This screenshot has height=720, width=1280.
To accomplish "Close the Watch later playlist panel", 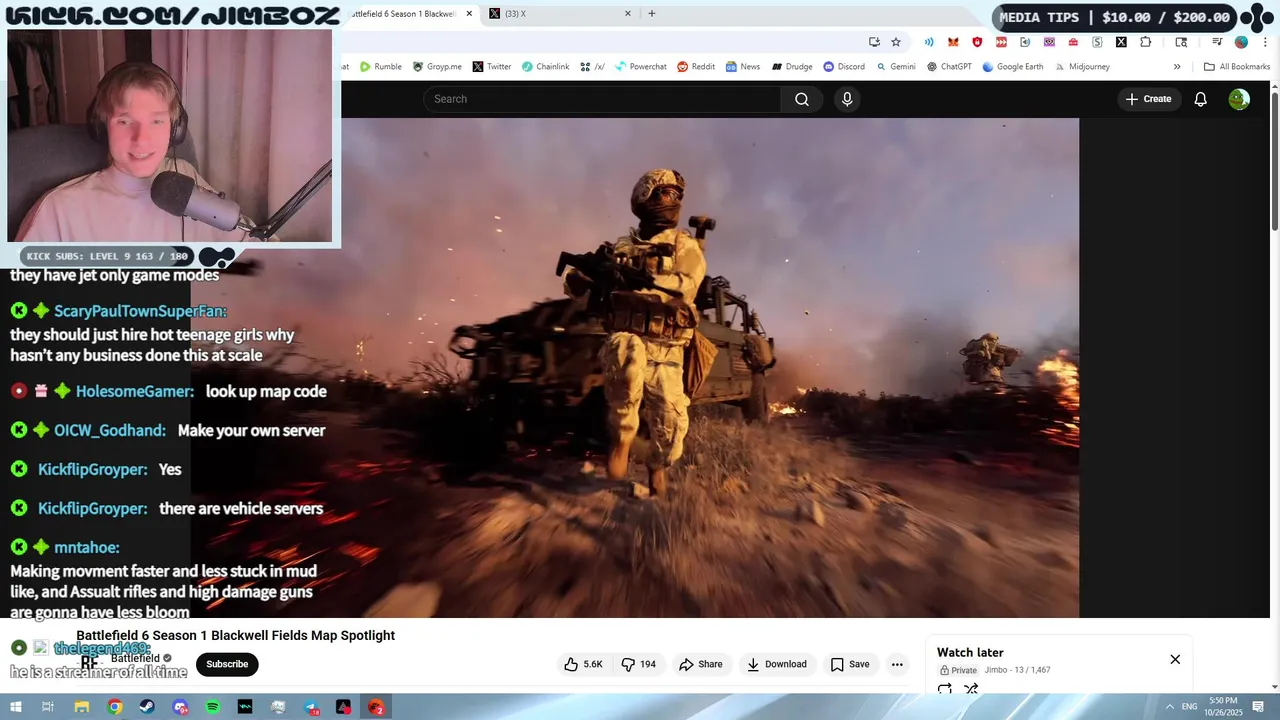I will click(x=1175, y=659).
